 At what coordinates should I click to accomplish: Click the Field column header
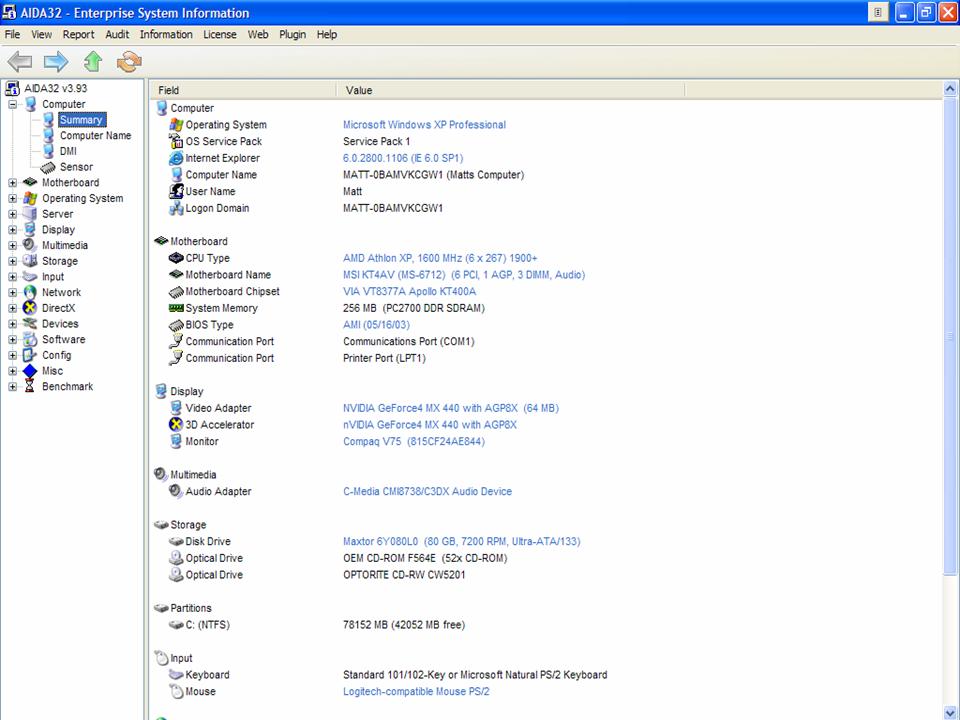pyautogui.click(x=244, y=90)
